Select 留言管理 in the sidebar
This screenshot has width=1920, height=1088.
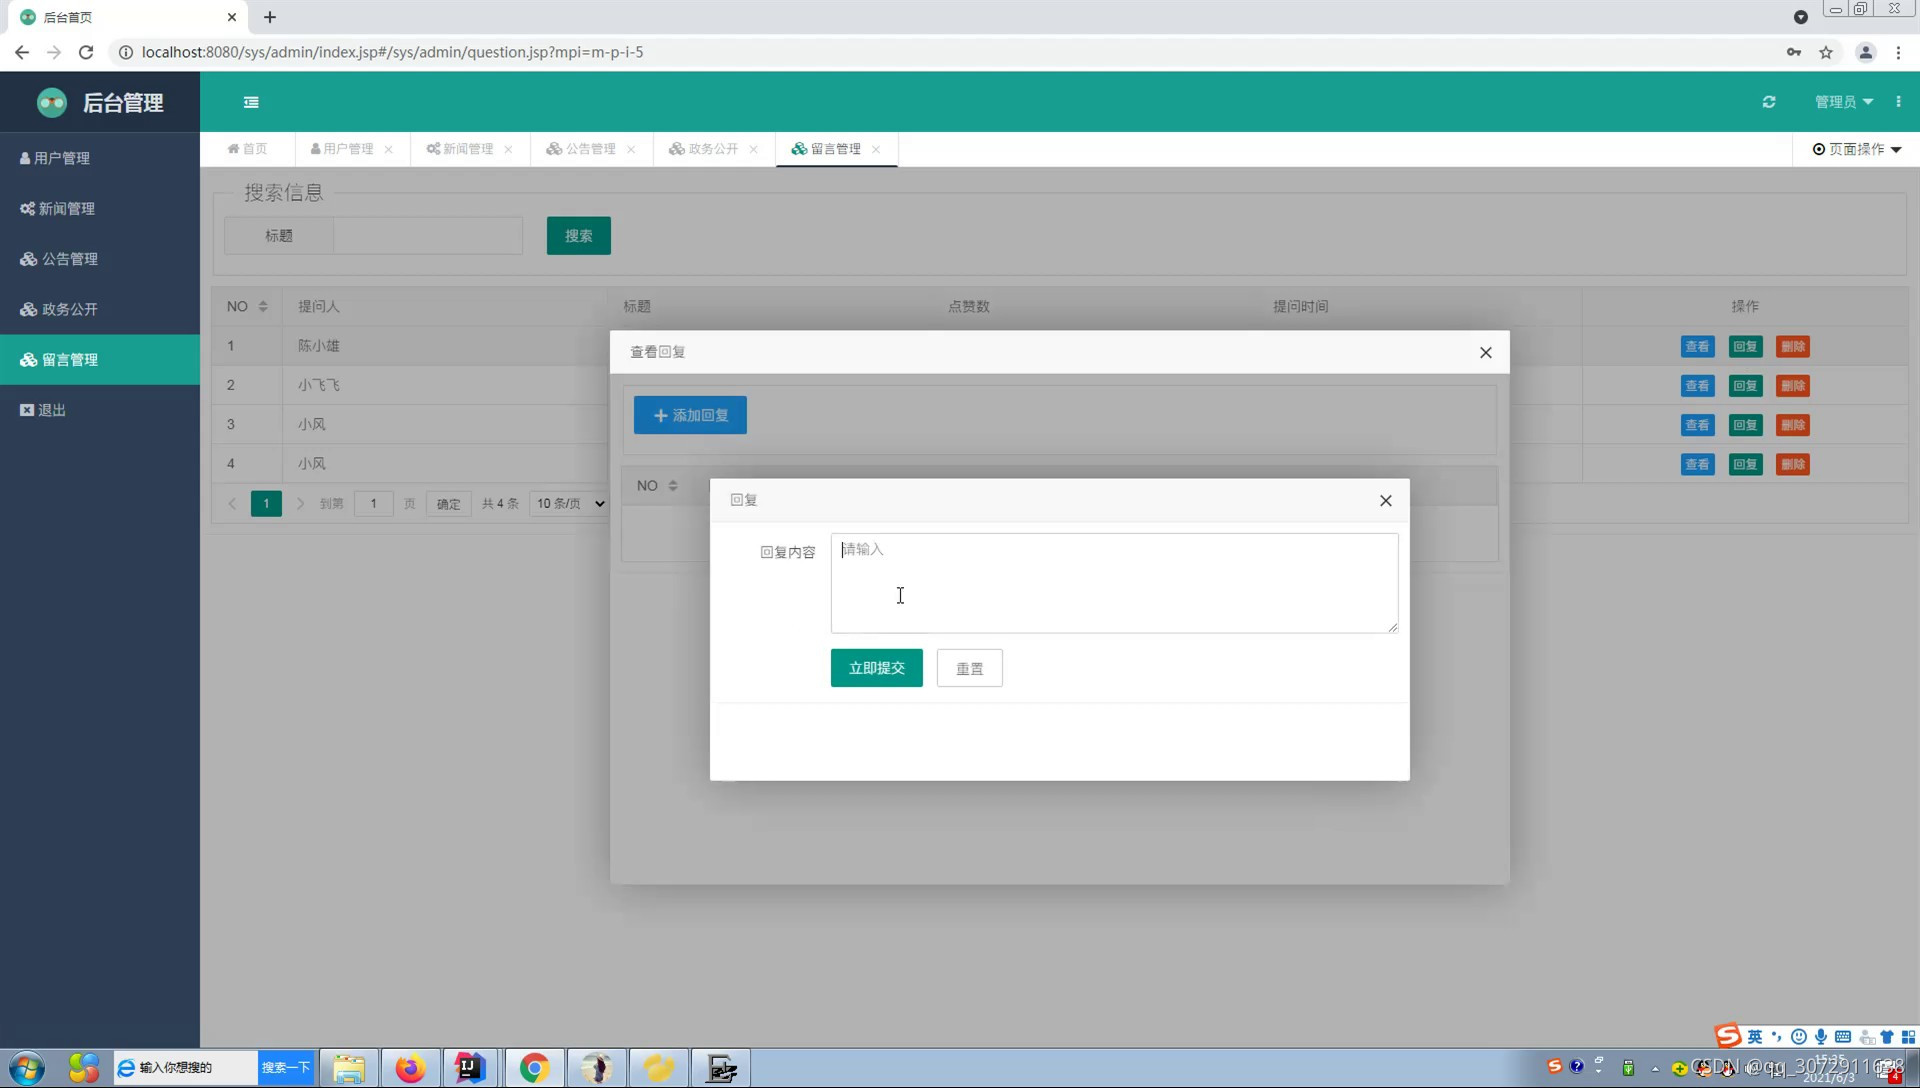tap(100, 359)
